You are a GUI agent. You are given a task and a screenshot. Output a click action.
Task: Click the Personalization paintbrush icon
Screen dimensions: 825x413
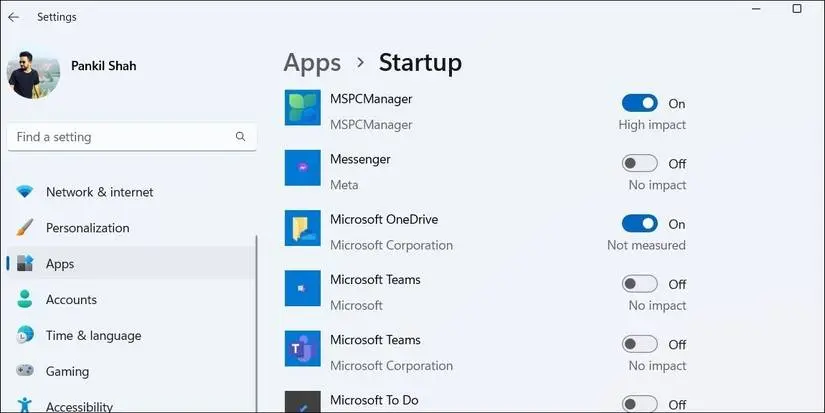click(x=25, y=228)
